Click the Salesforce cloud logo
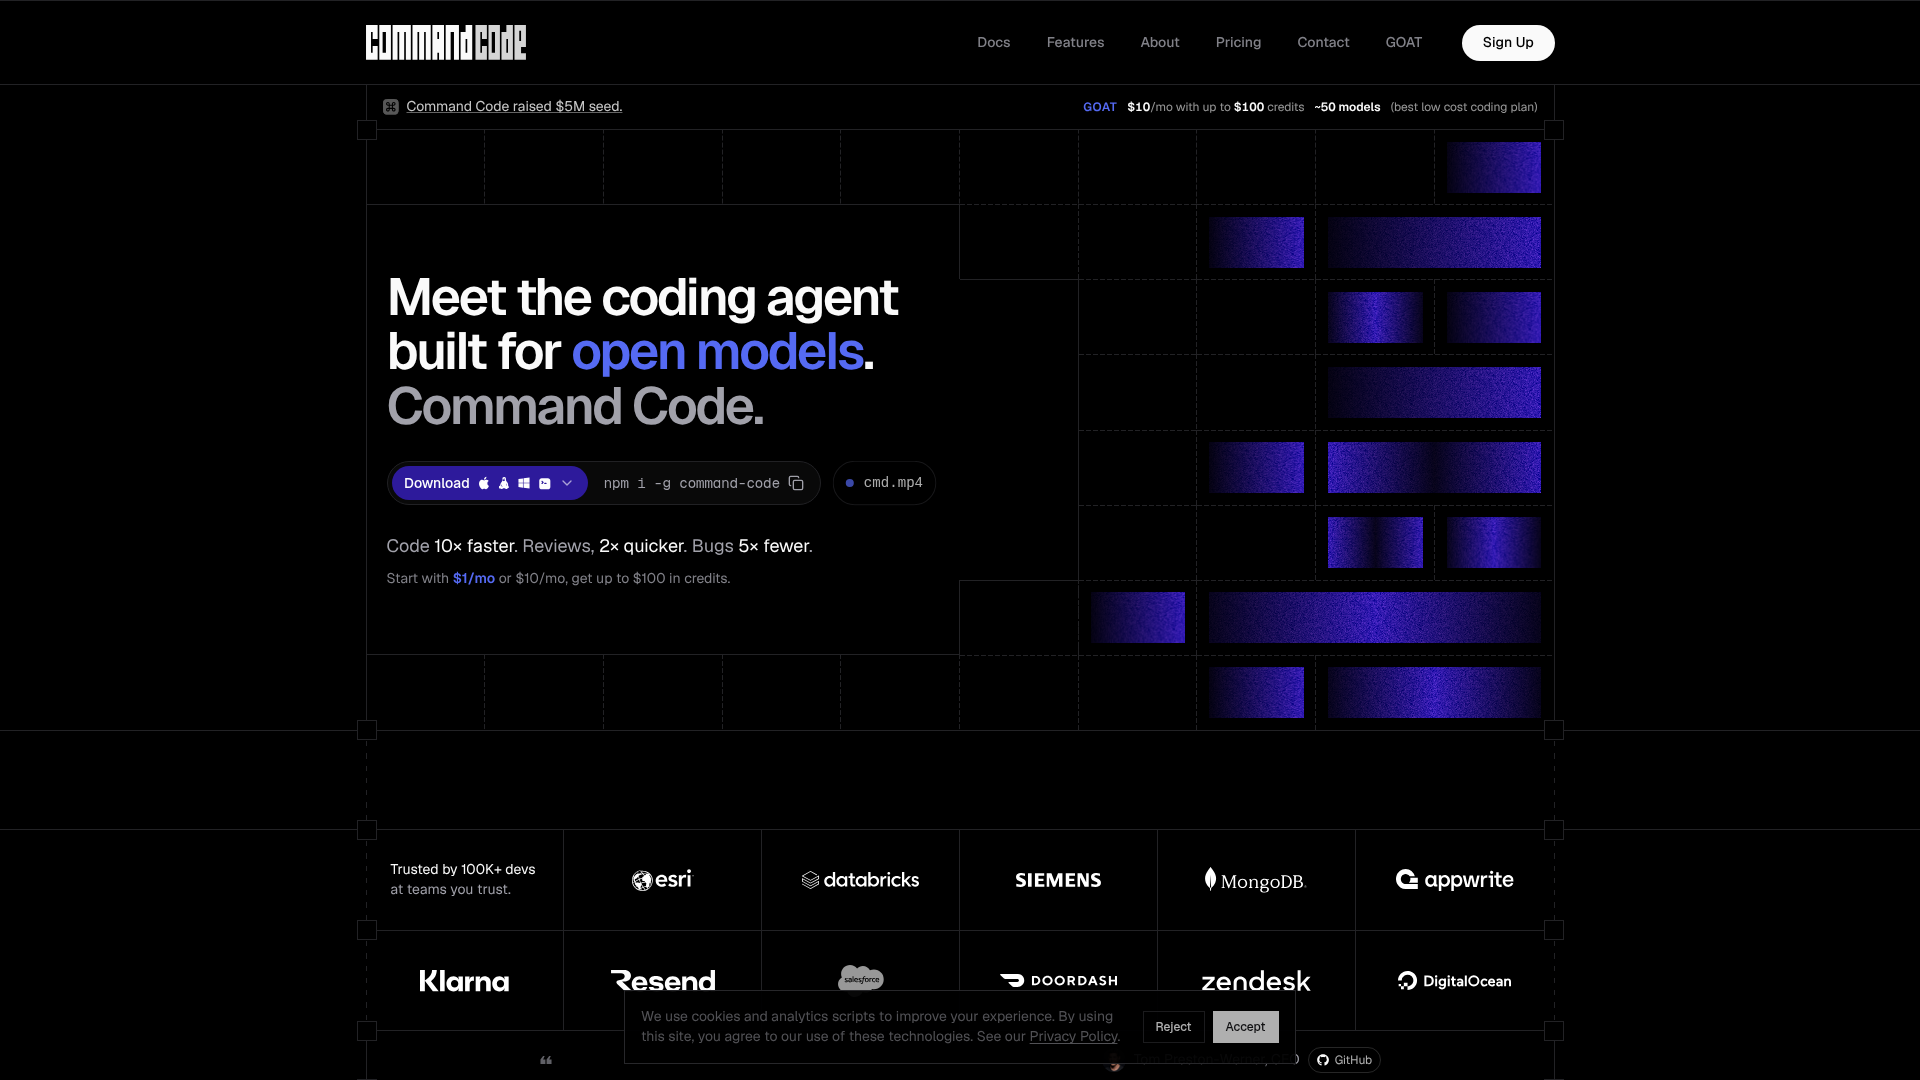1920x1080 pixels. pos(861,978)
